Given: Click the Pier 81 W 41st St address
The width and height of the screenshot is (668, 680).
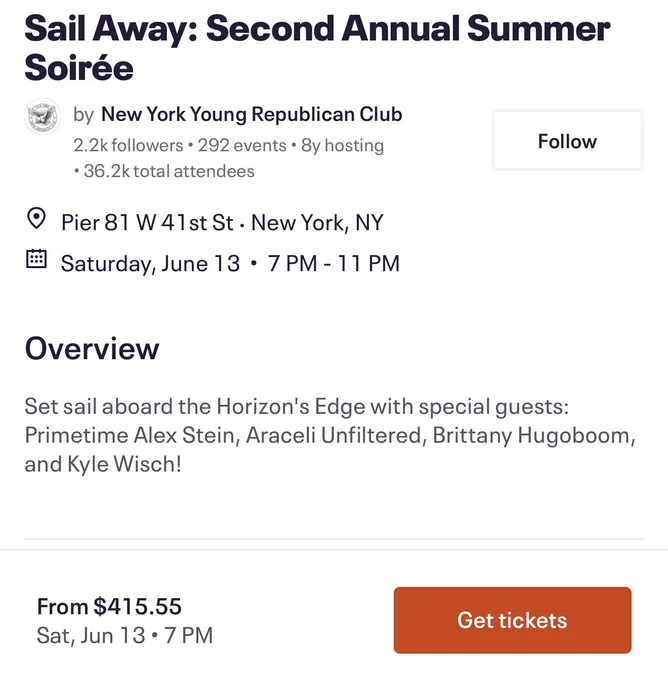Looking at the screenshot, I should click(147, 222).
